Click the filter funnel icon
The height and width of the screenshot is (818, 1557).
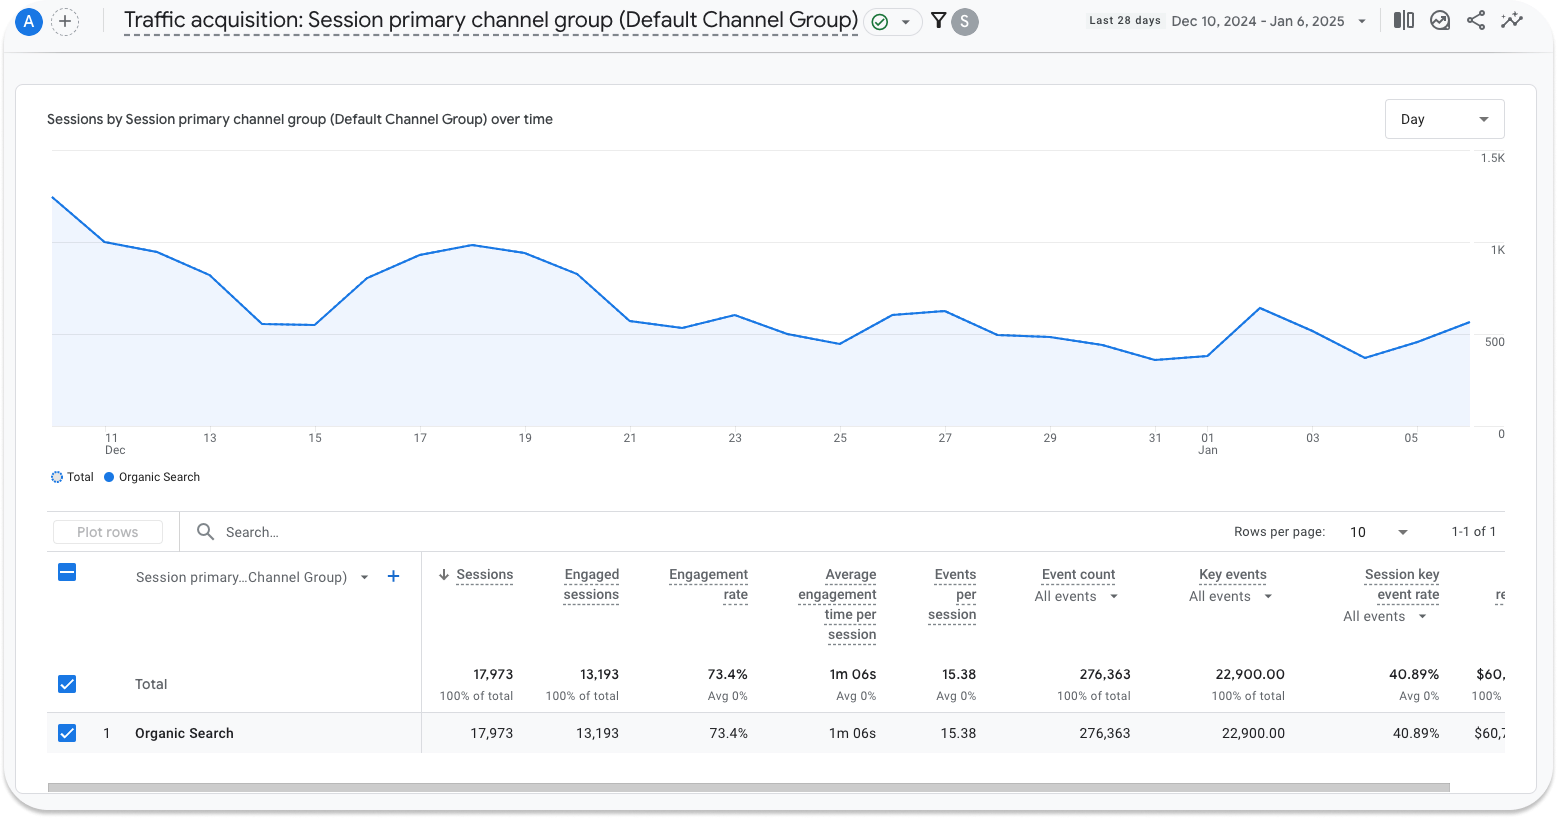click(938, 21)
